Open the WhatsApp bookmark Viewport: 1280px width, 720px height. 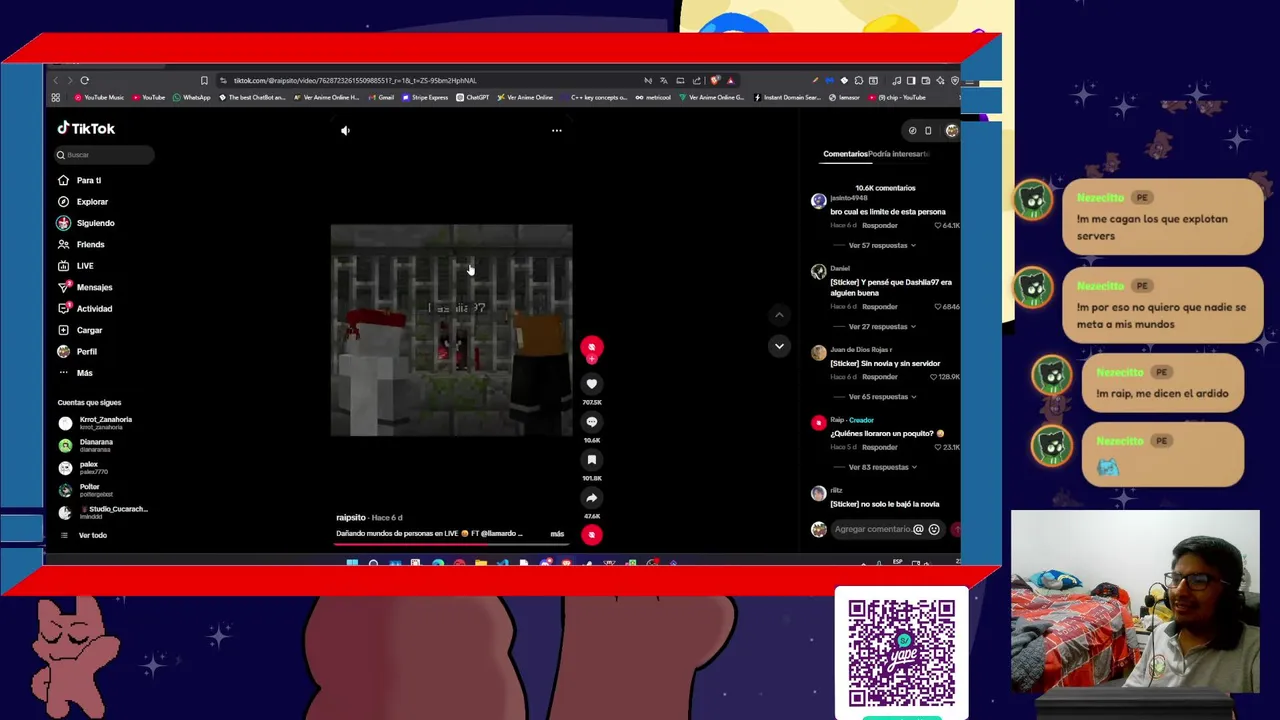[x=191, y=98]
